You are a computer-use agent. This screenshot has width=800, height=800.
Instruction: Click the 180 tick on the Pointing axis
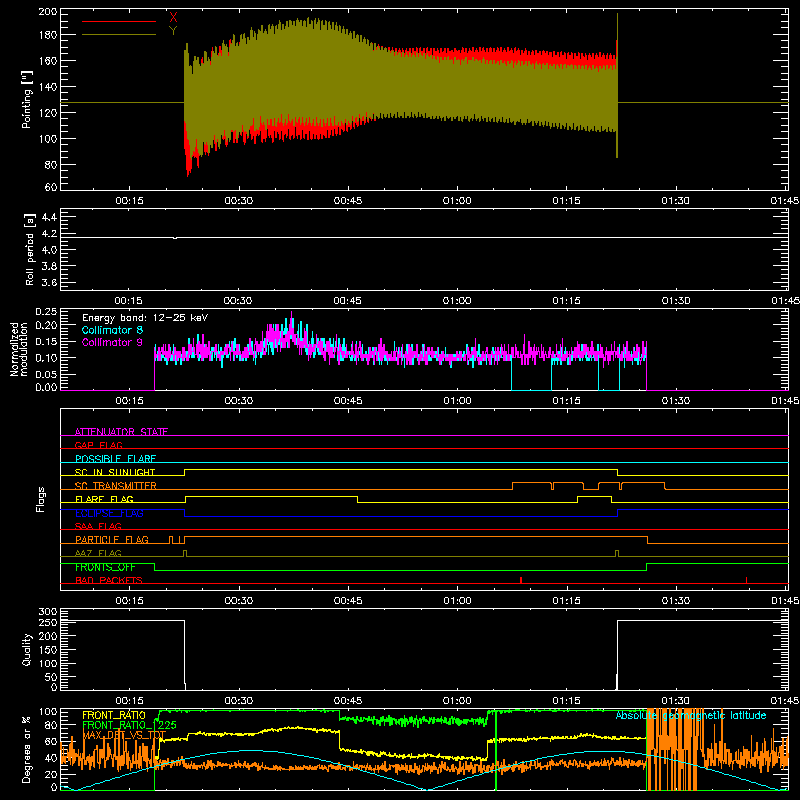pos(47,35)
